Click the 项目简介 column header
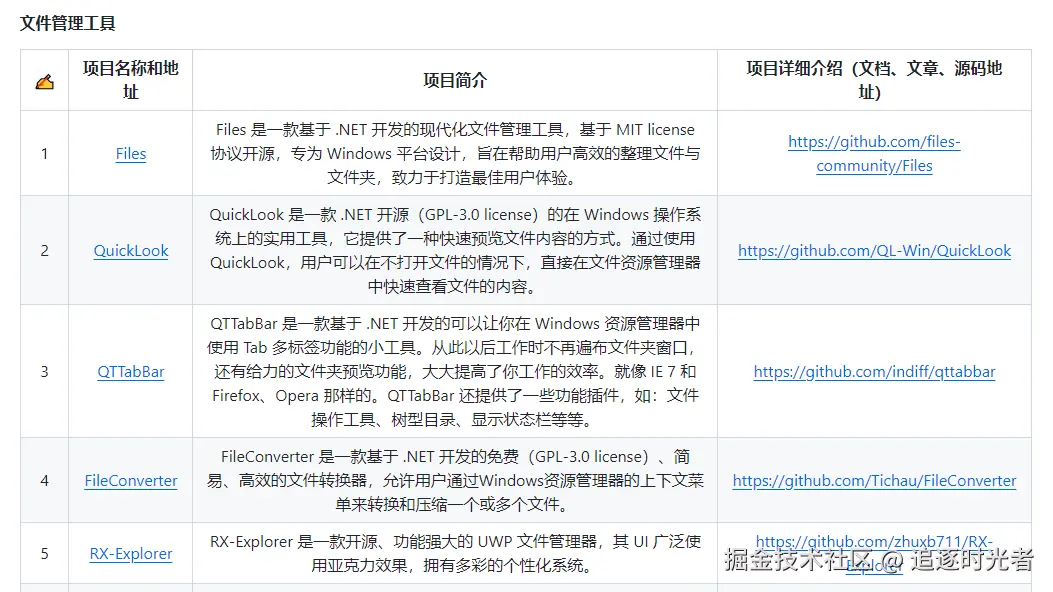 (455, 80)
